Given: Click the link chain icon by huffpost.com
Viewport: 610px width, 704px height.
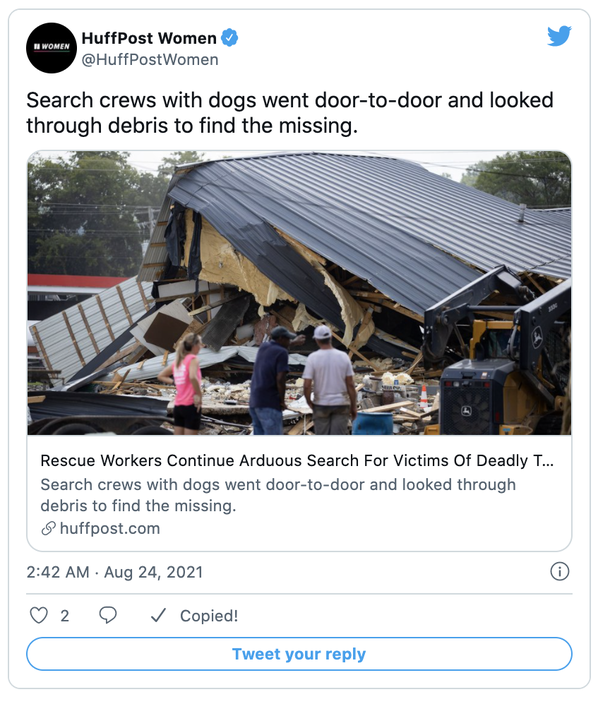Looking at the screenshot, I should (48, 528).
